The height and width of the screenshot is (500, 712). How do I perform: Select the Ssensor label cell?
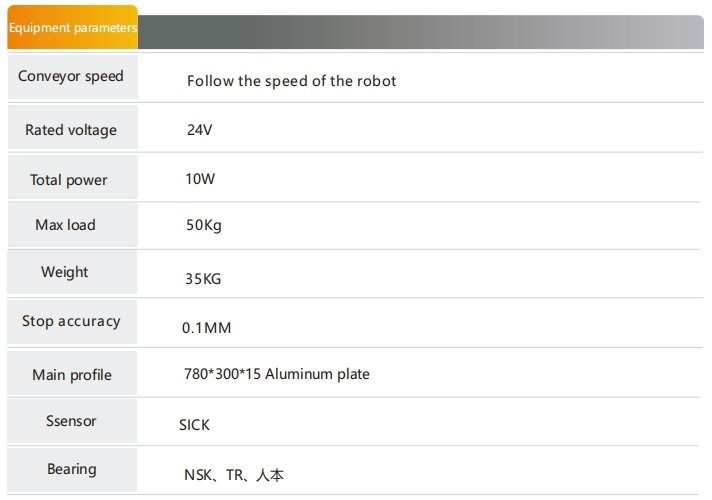click(x=72, y=421)
